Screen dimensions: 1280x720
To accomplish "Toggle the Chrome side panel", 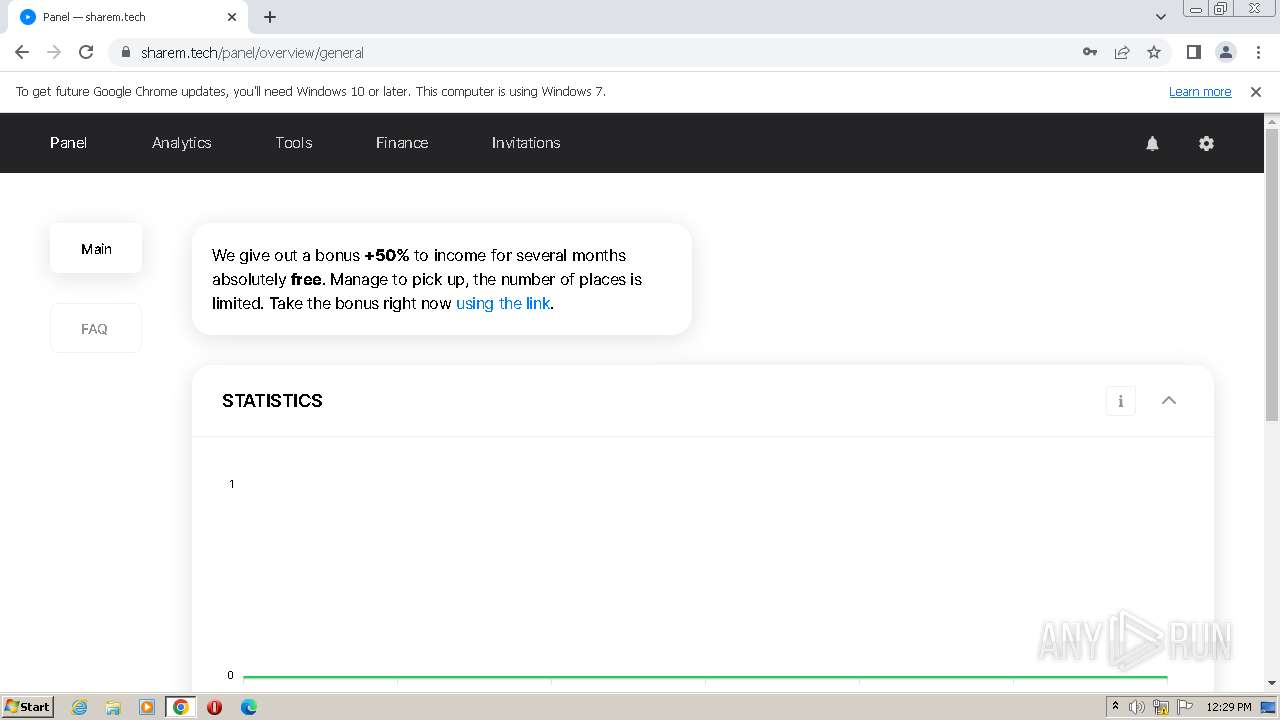I will pos(1194,52).
